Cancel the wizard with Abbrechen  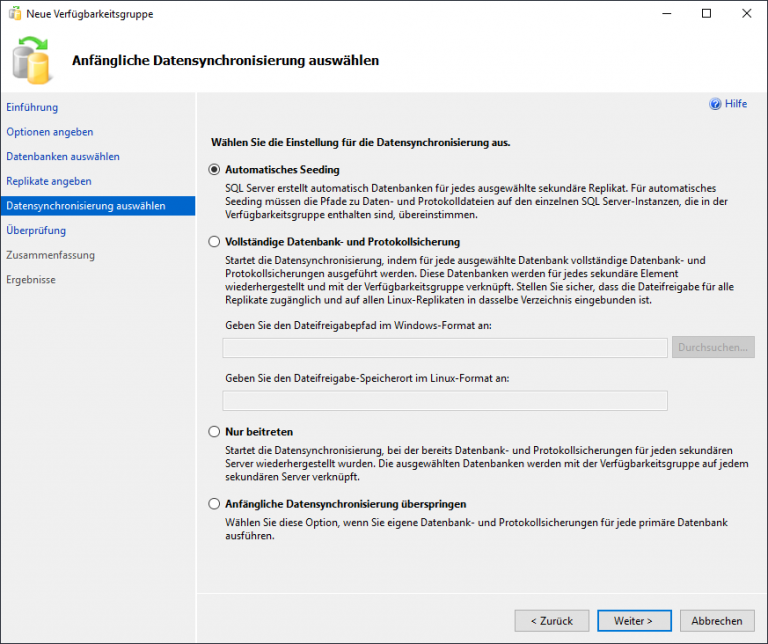(717, 620)
